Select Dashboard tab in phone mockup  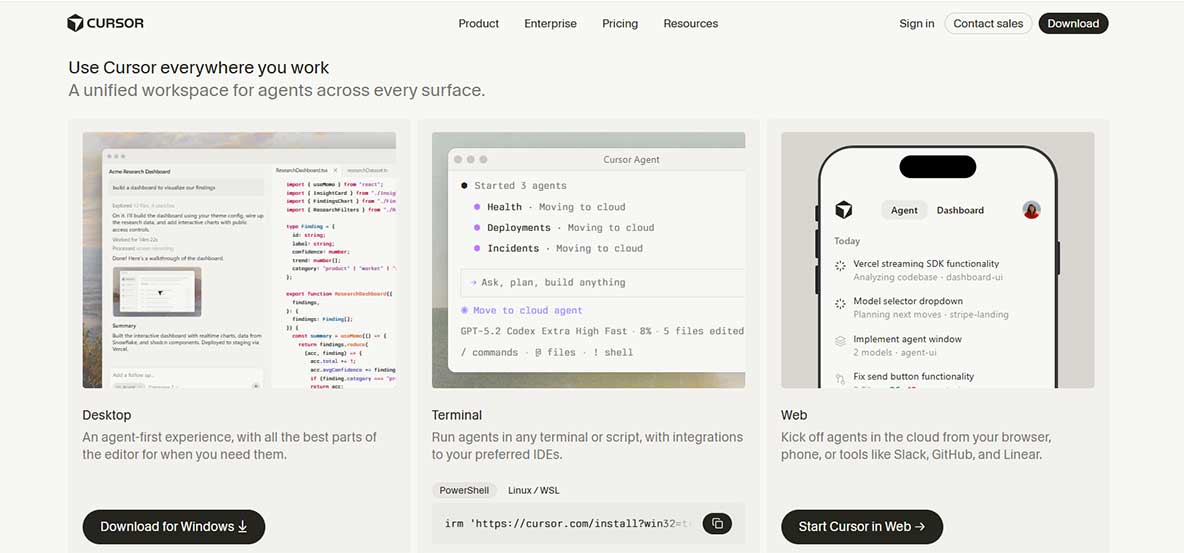pyautogui.click(x=960, y=210)
